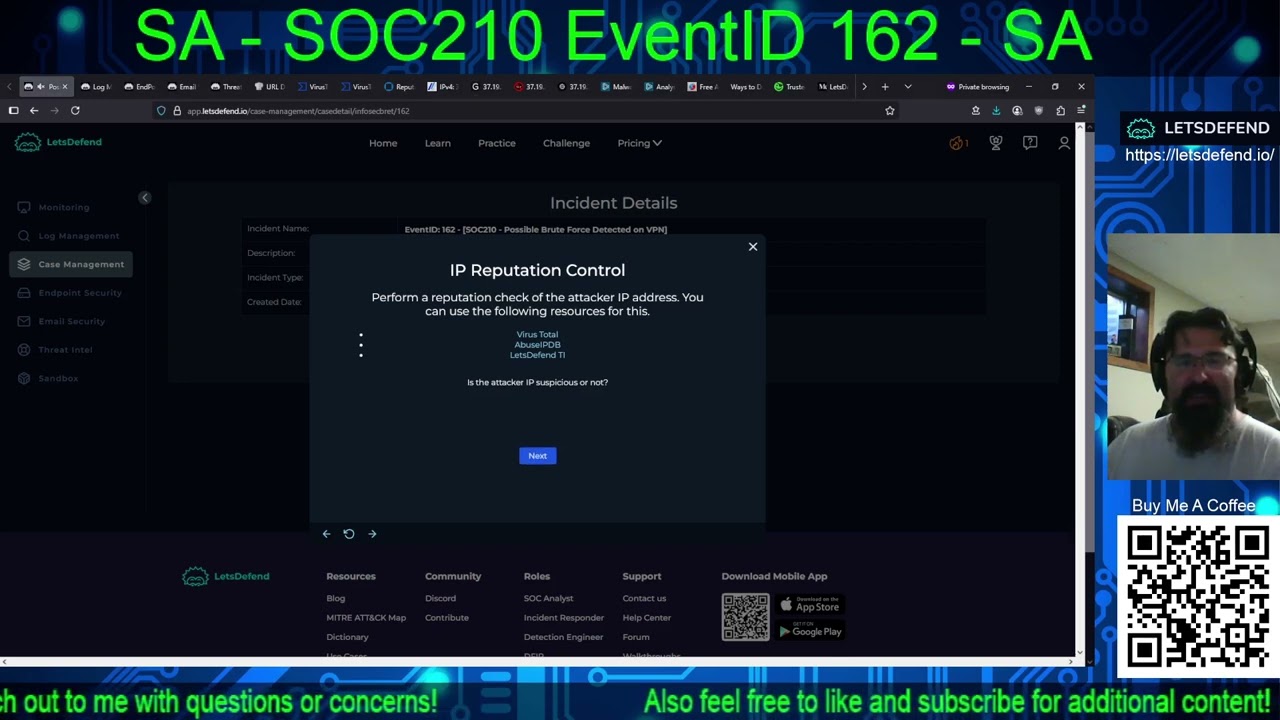Open the Home menu item
1280x720 pixels.
click(383, 143)
